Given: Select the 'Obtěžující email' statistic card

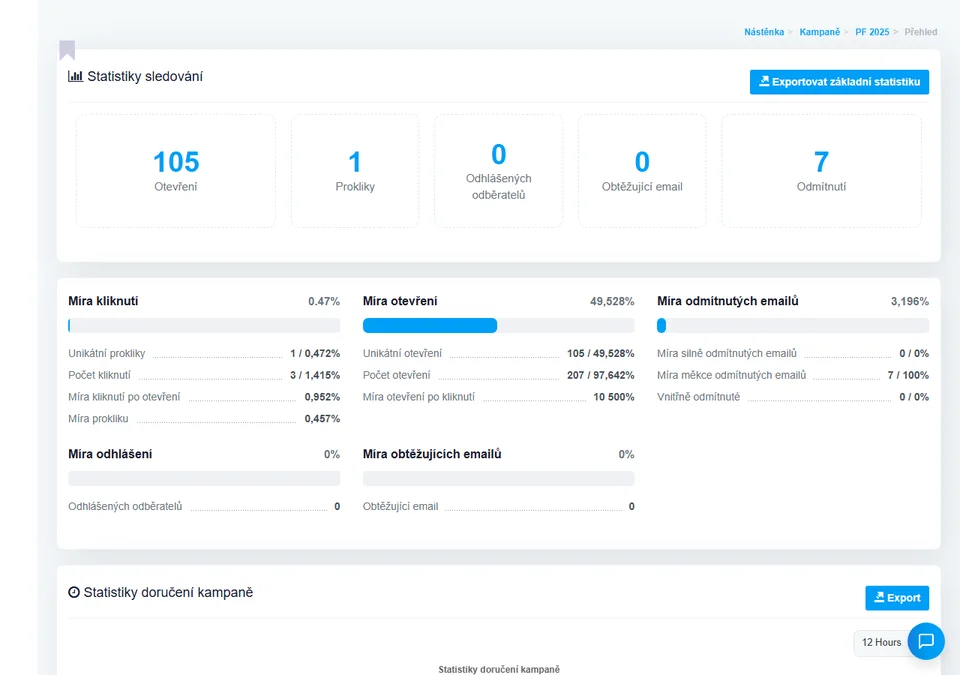Looking at the screenshot, I should point(642,170).
